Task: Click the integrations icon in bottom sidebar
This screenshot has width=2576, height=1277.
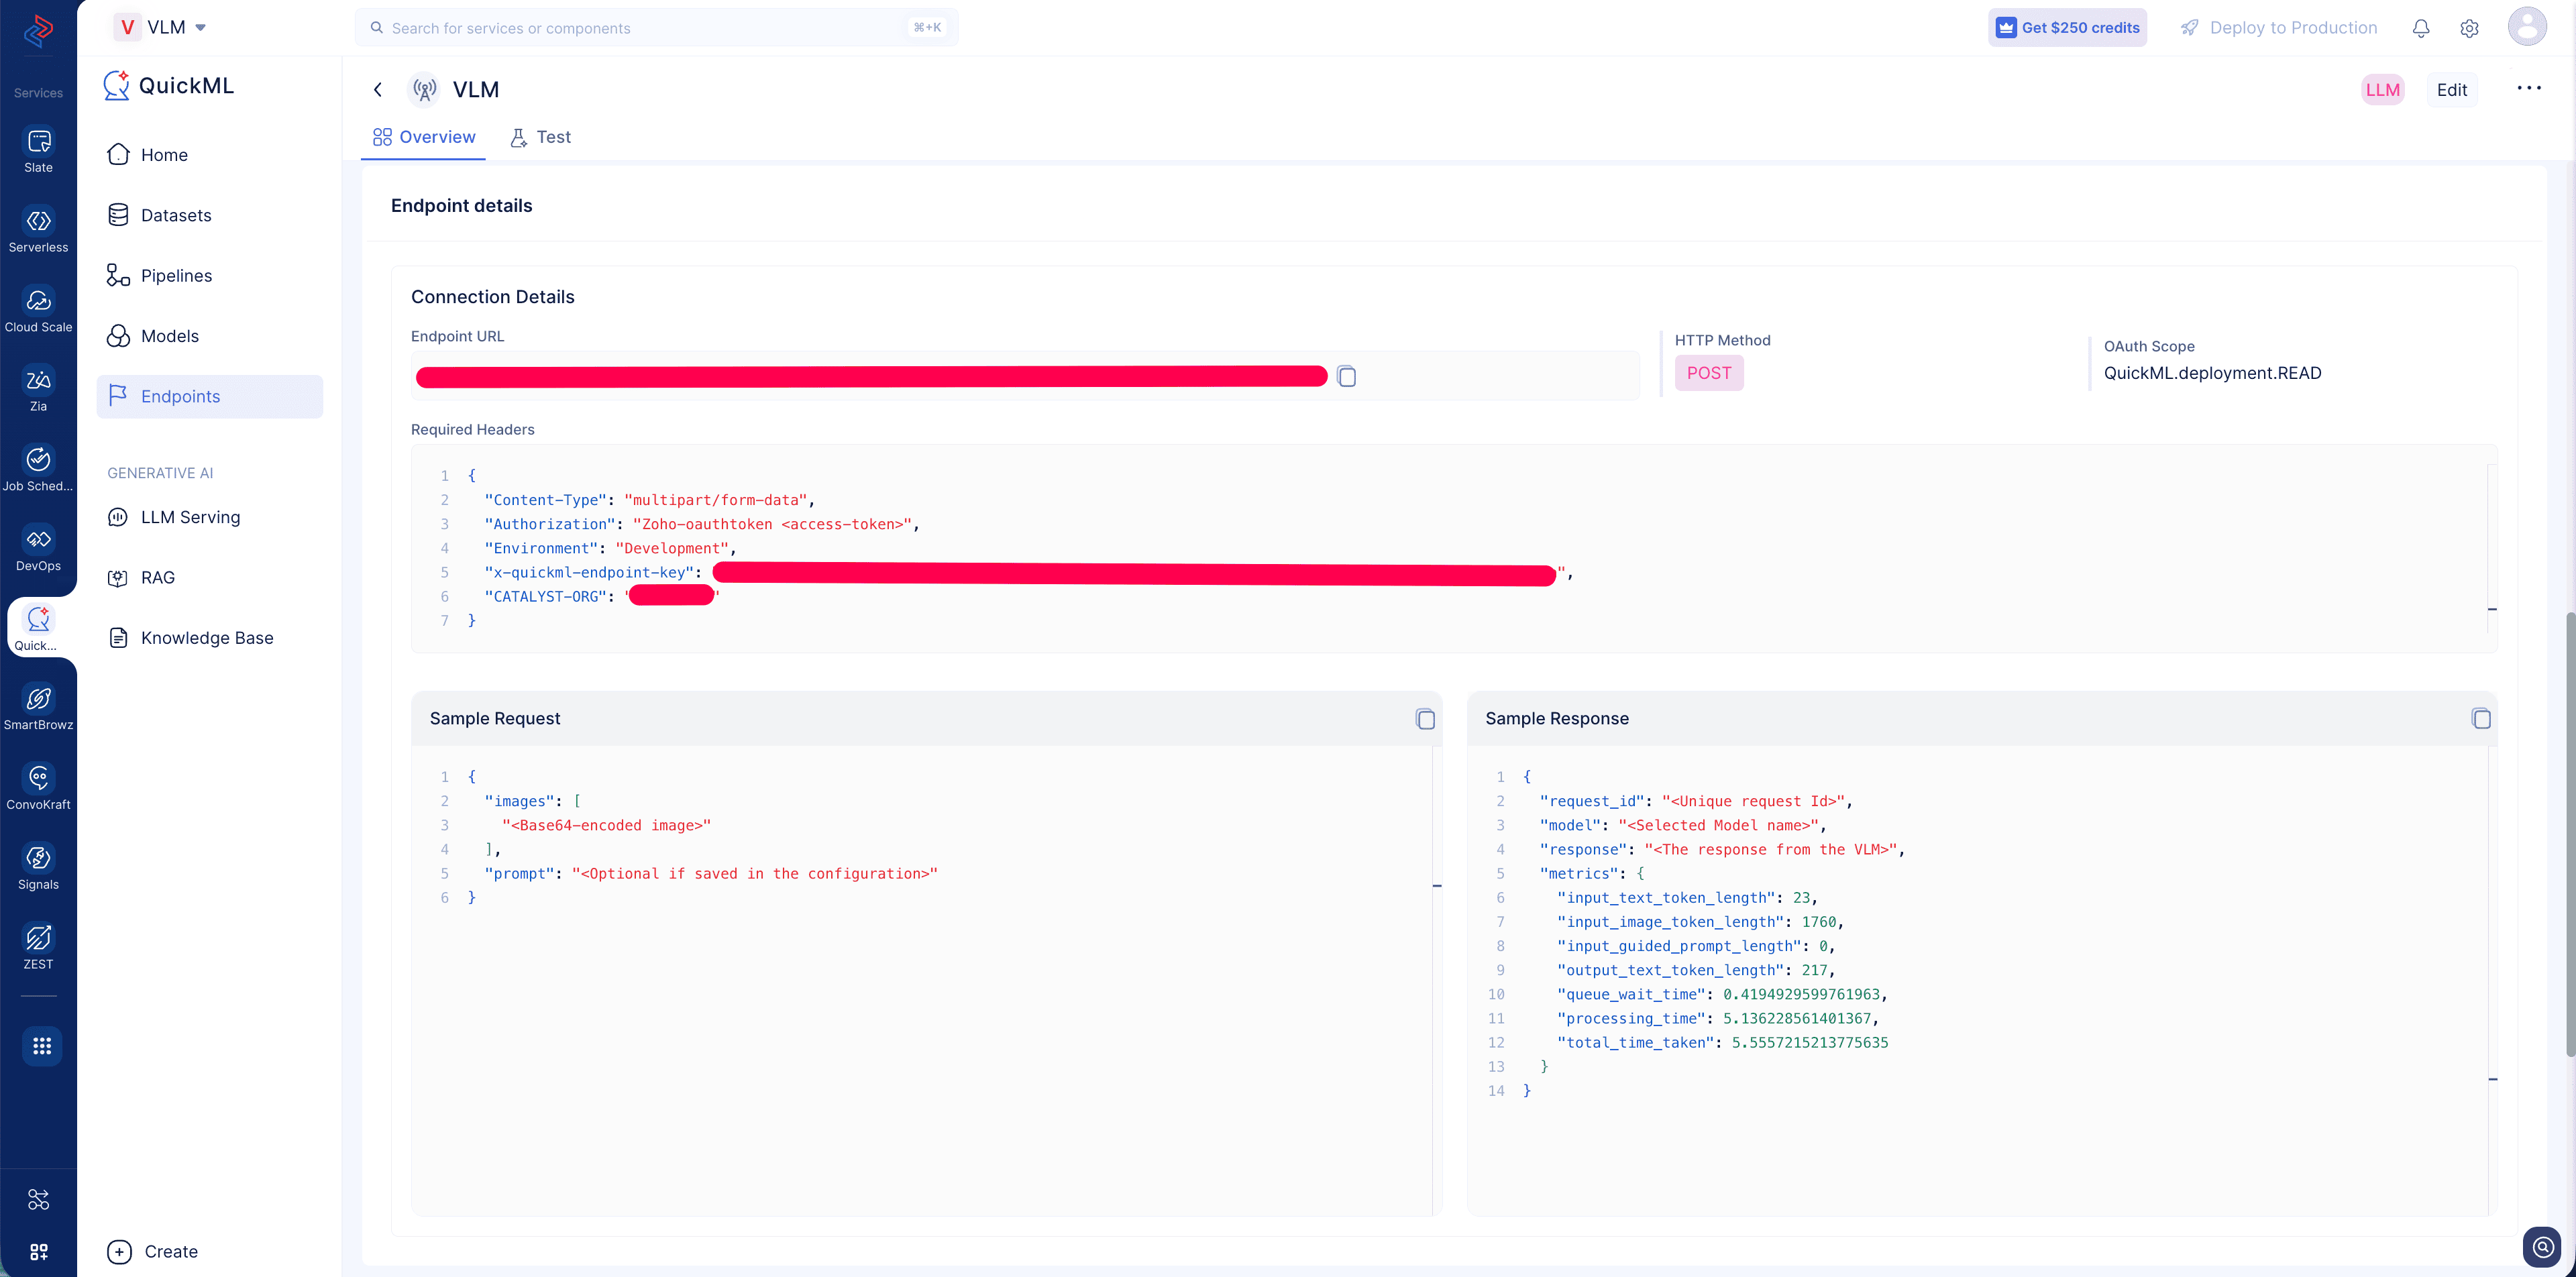Action: point(38,1199)
